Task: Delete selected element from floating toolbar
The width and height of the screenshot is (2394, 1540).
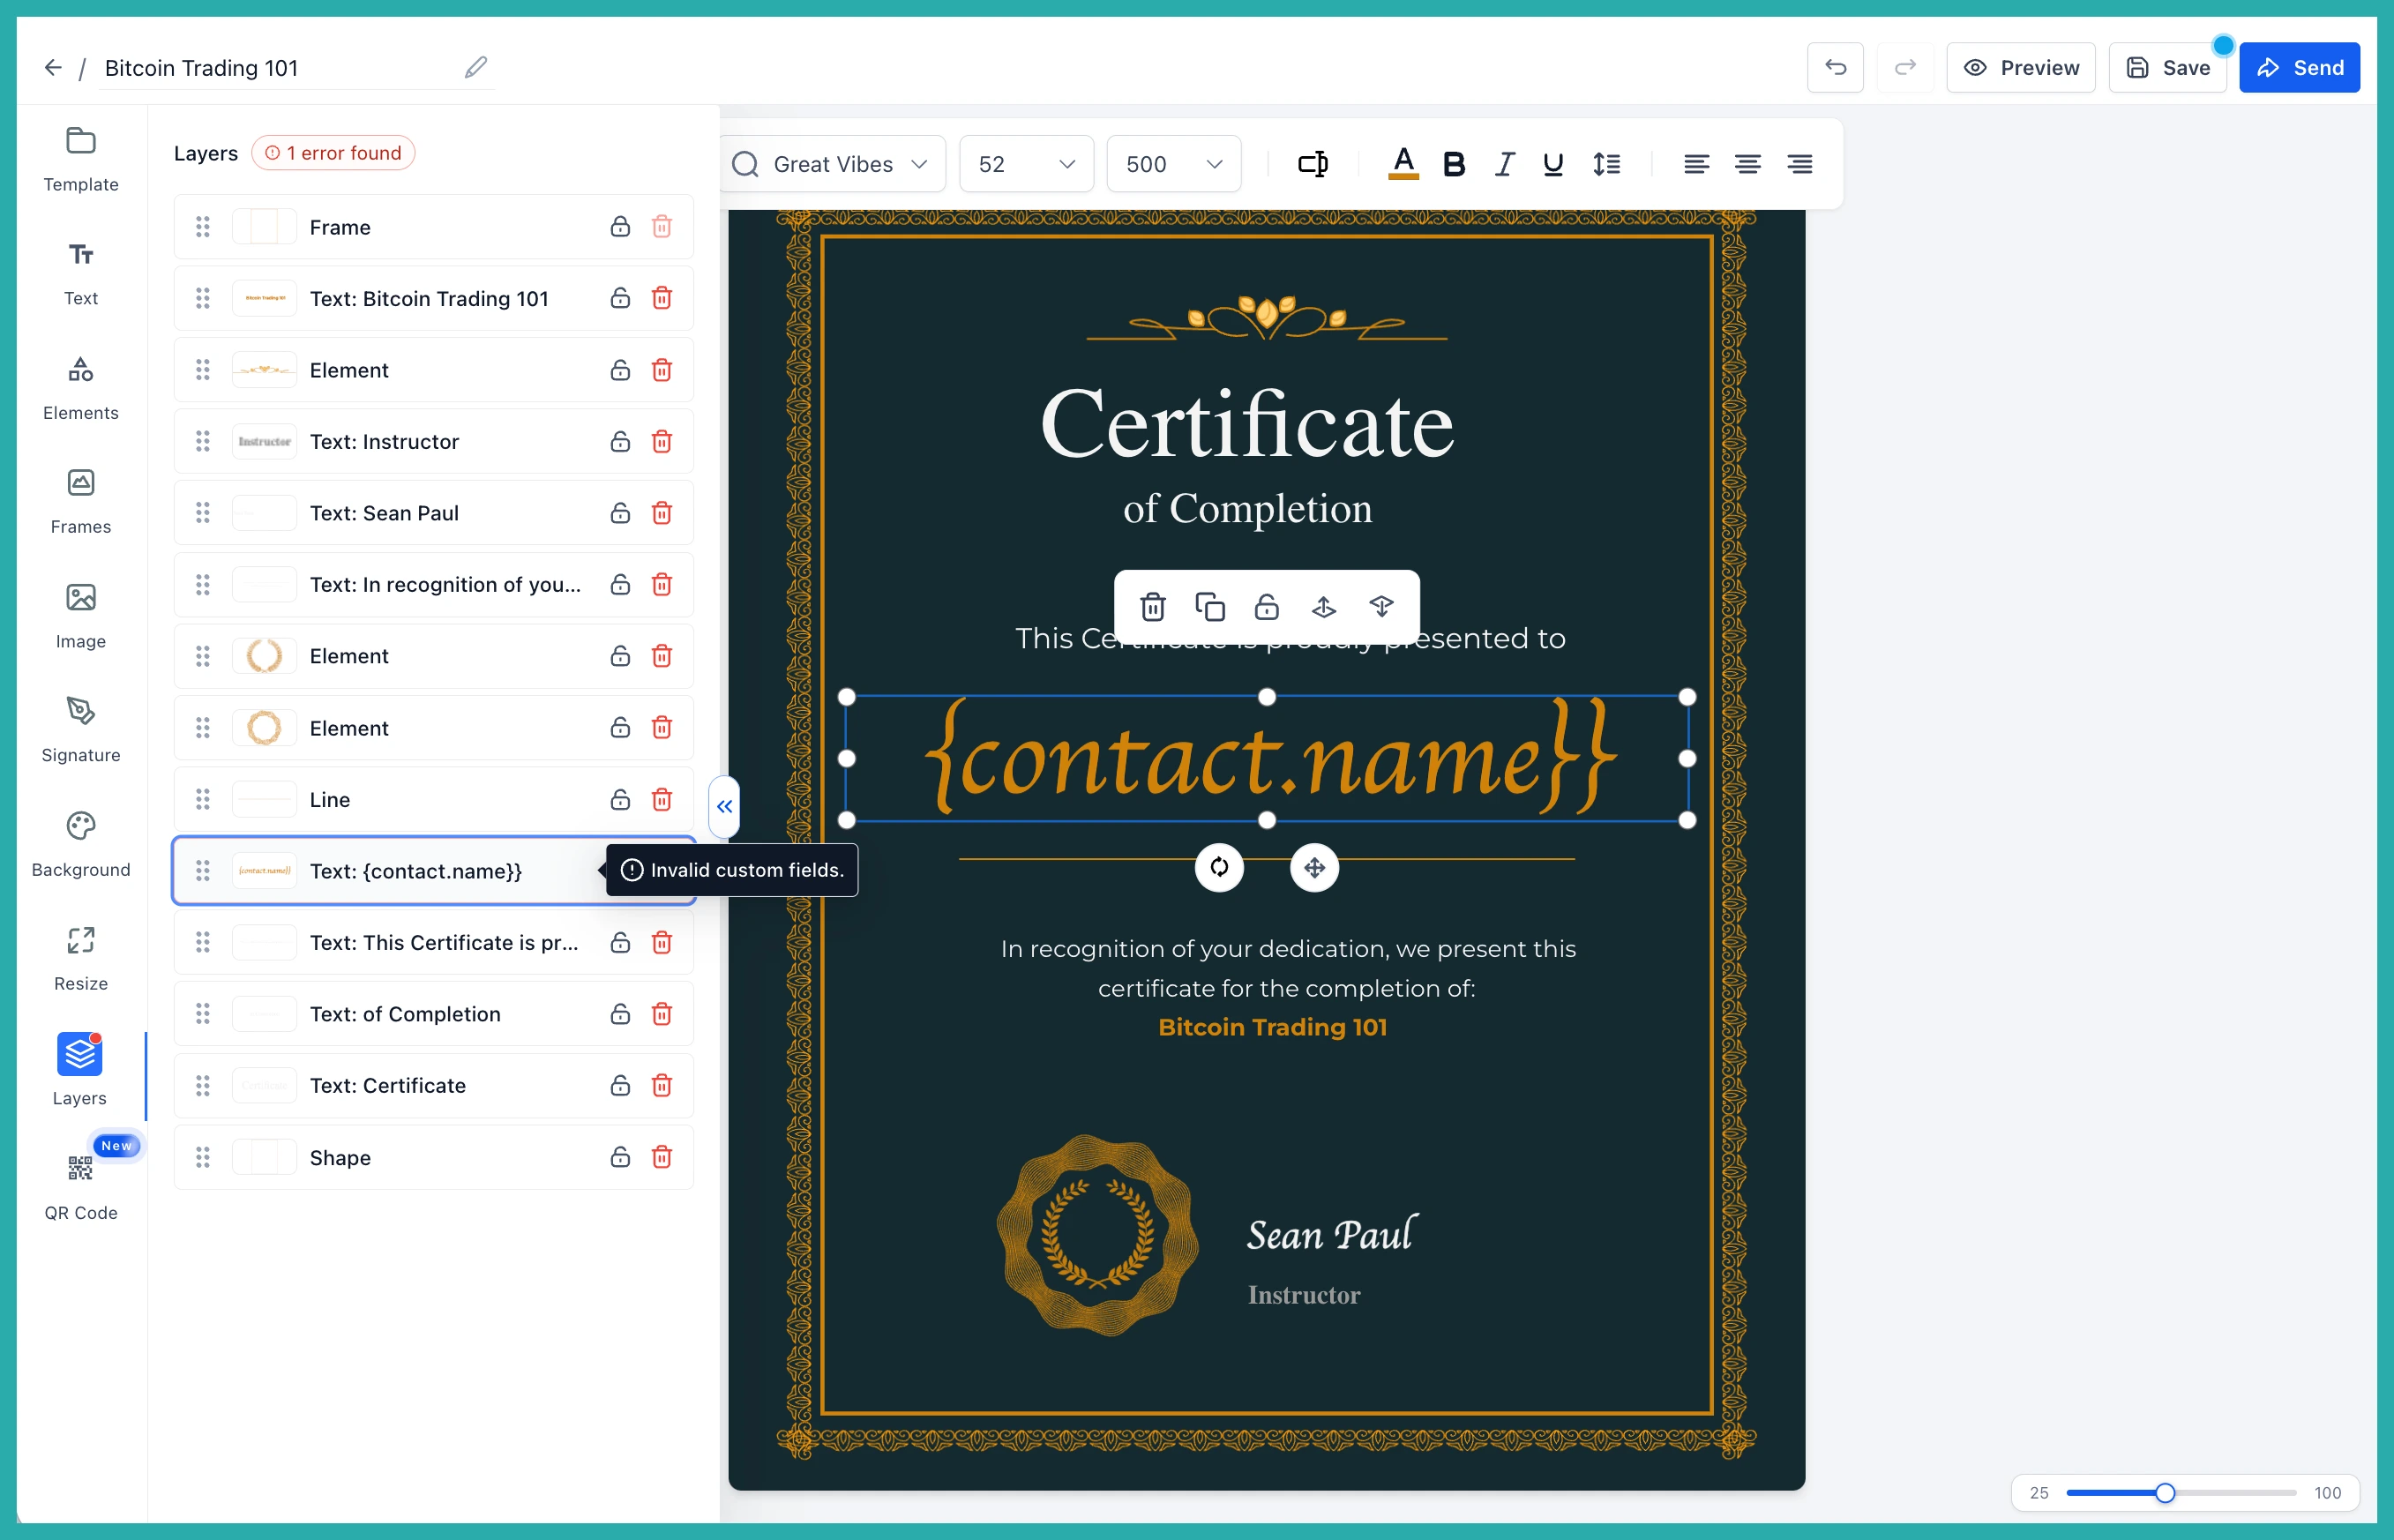Action: 1152,607
